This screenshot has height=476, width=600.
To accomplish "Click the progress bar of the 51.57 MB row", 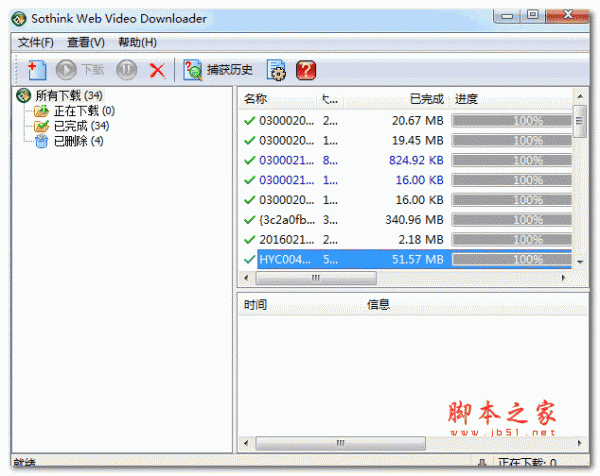I will (512, 260).
